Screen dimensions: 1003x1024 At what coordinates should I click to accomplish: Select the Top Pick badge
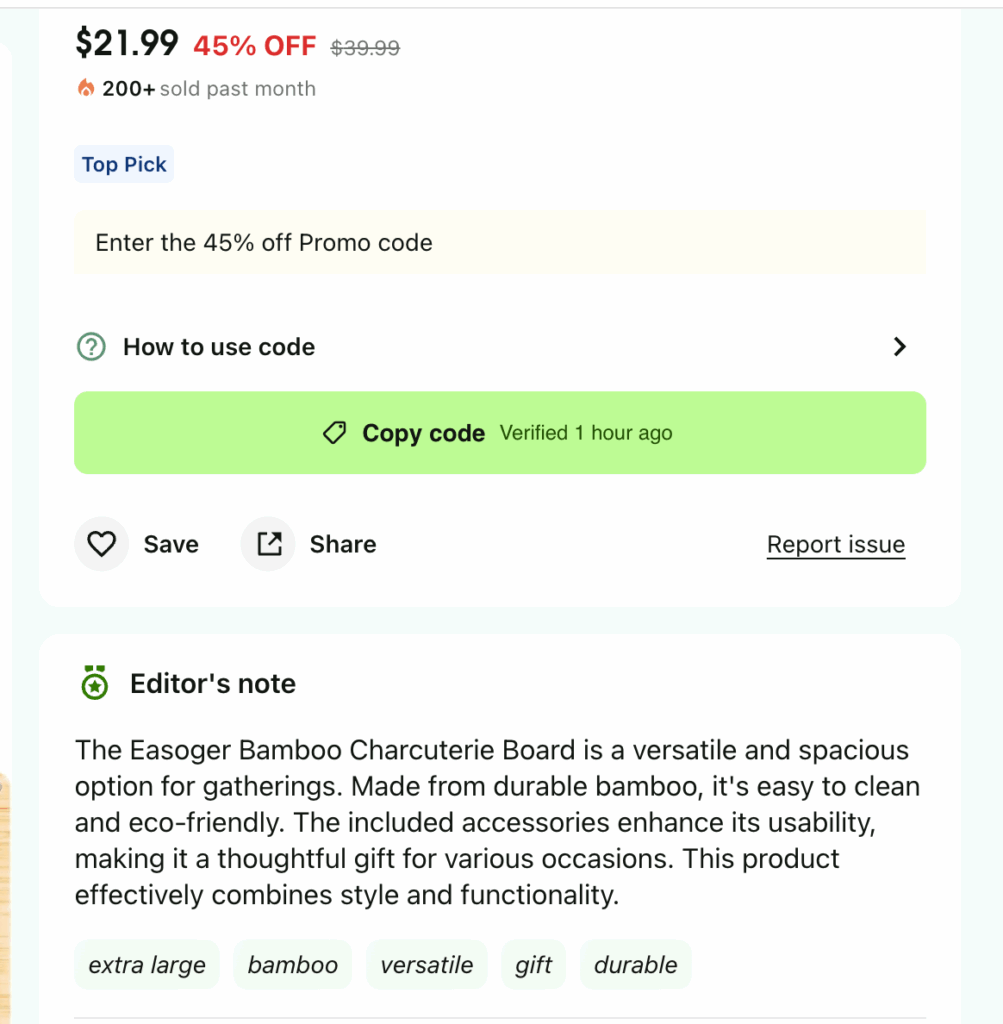click(x=124, y=165)
